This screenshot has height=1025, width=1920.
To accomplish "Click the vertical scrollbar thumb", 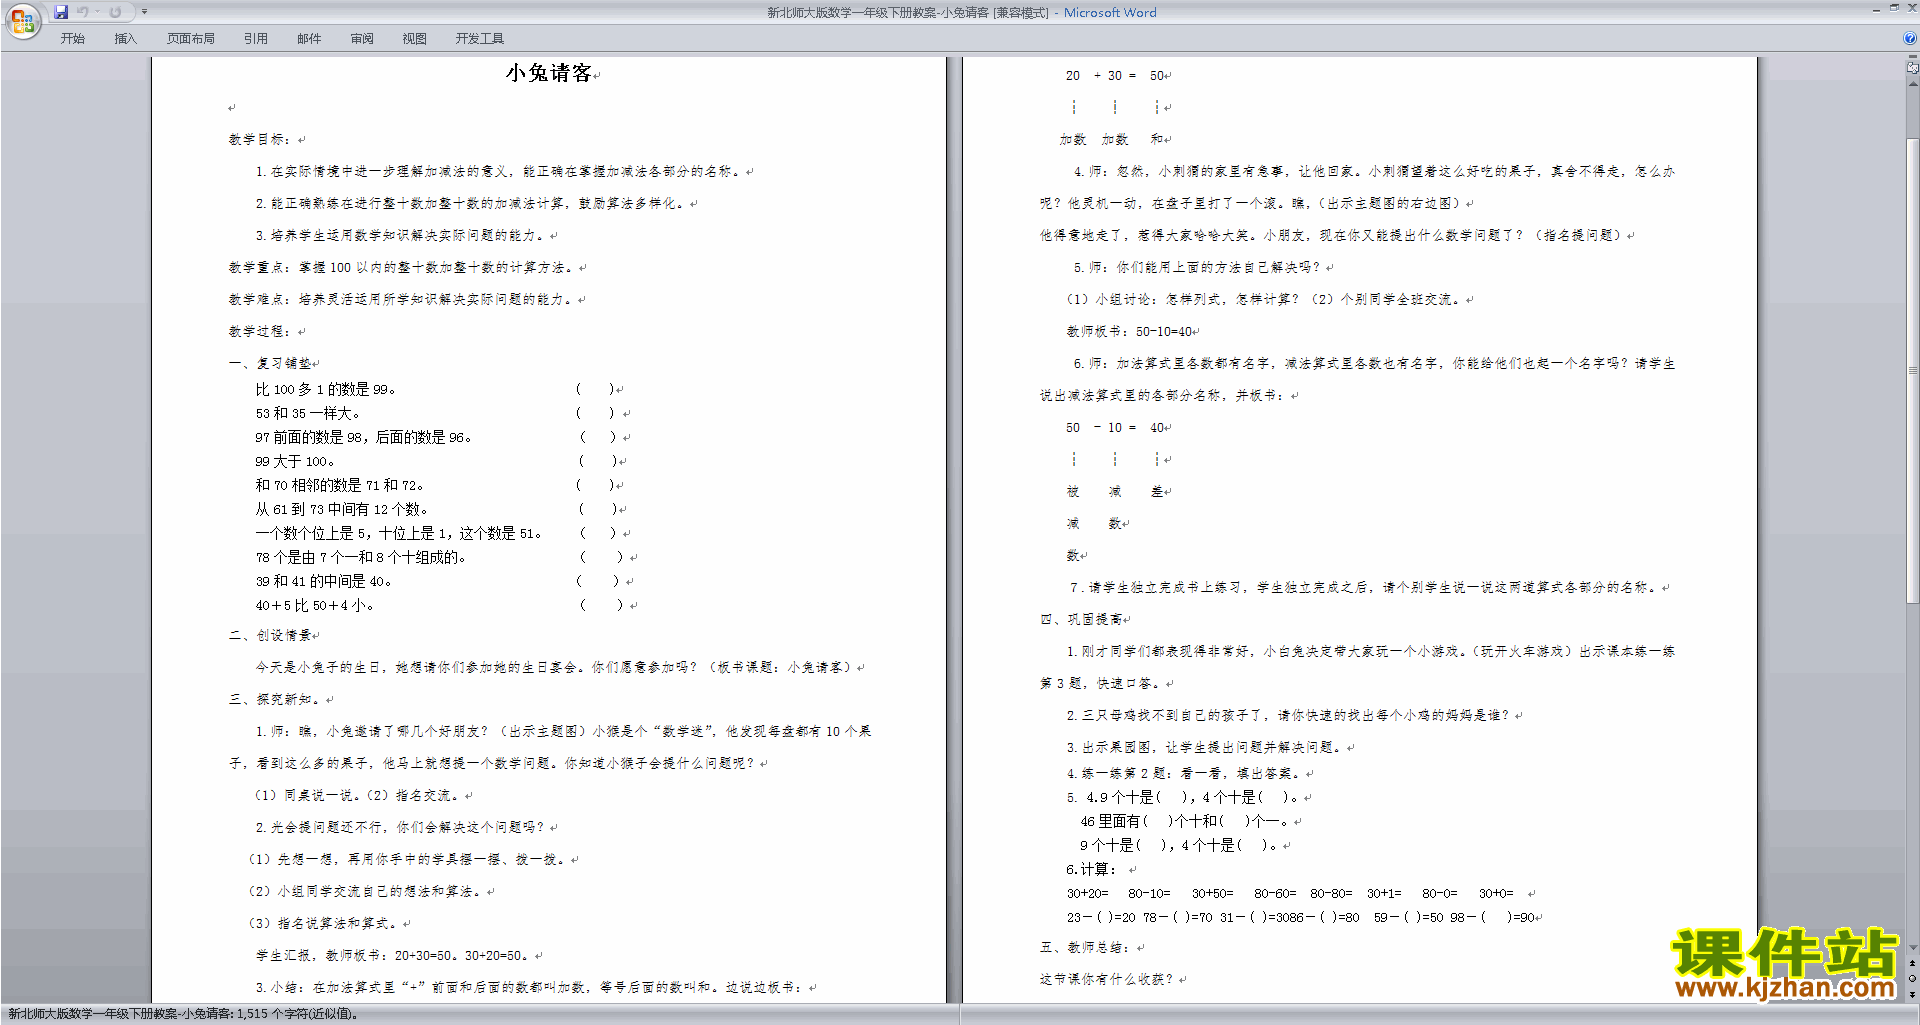I will coord(1912,370).
